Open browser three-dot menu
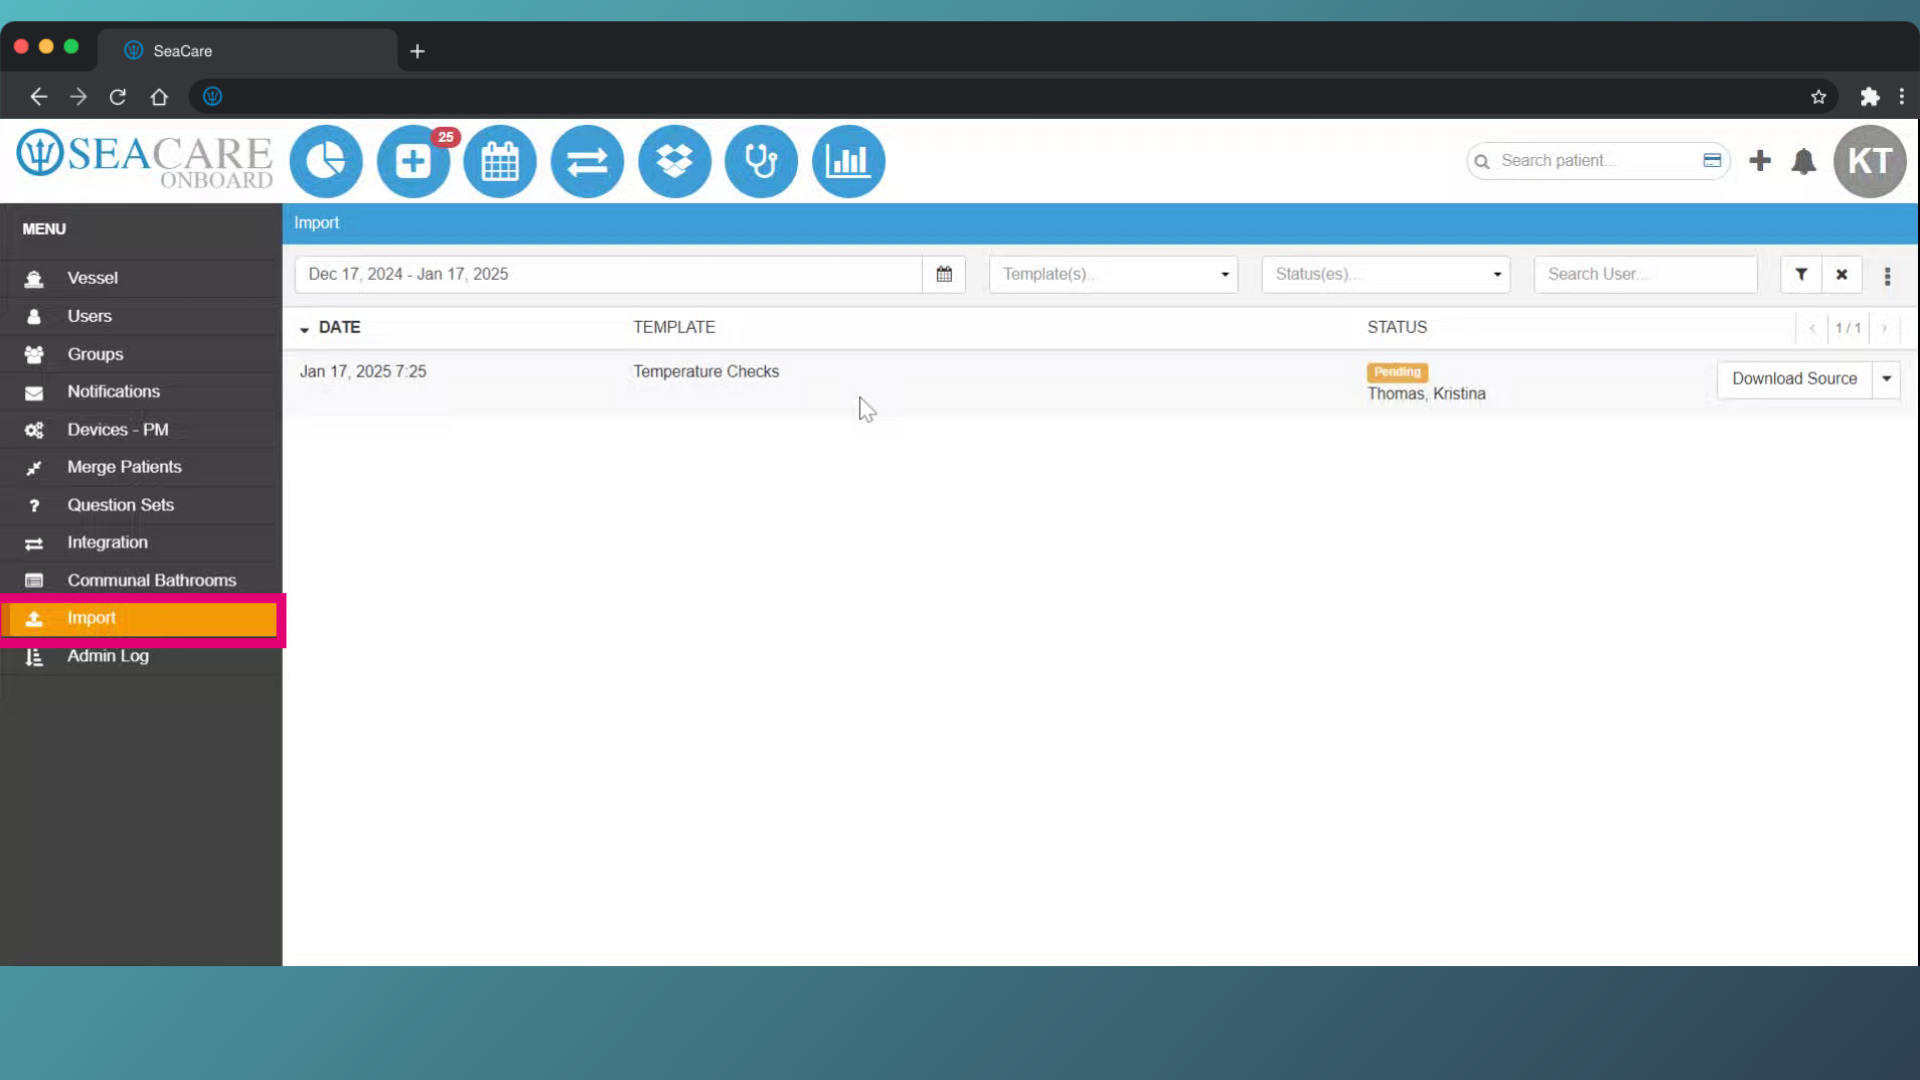 [x=1902, y=97]
